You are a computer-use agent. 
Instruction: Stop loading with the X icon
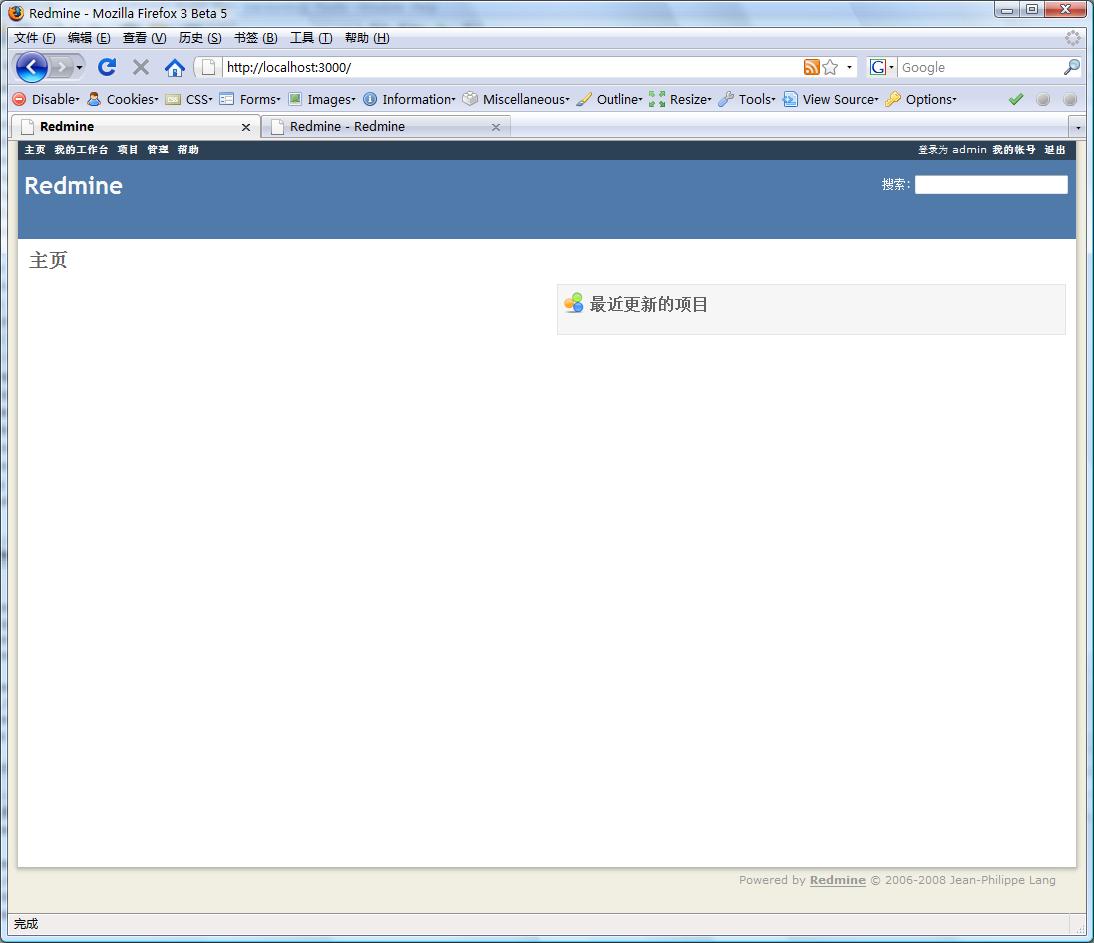pyautogui.click(x=141, y=67)
